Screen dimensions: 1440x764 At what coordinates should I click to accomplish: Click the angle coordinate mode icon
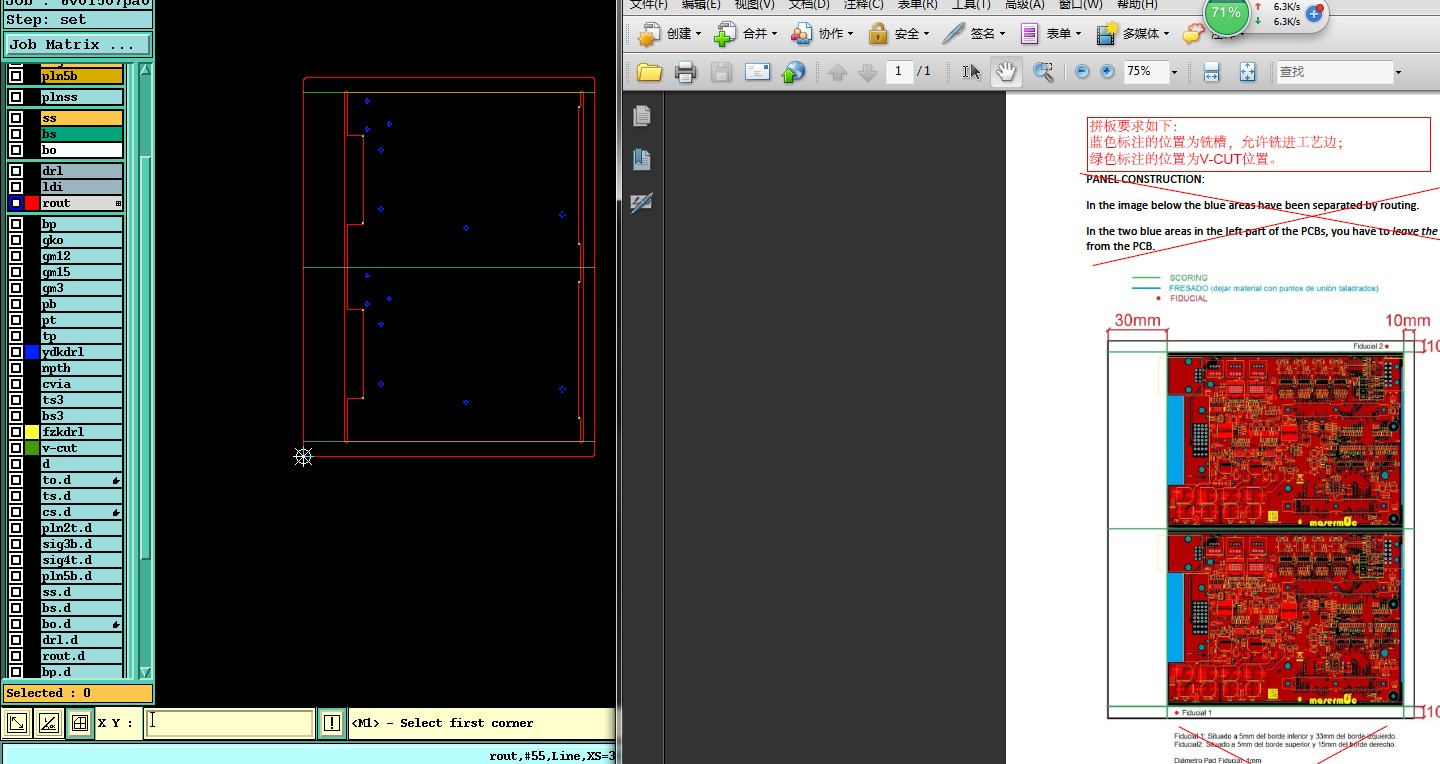pyautogui.click(x=48, y=723)
